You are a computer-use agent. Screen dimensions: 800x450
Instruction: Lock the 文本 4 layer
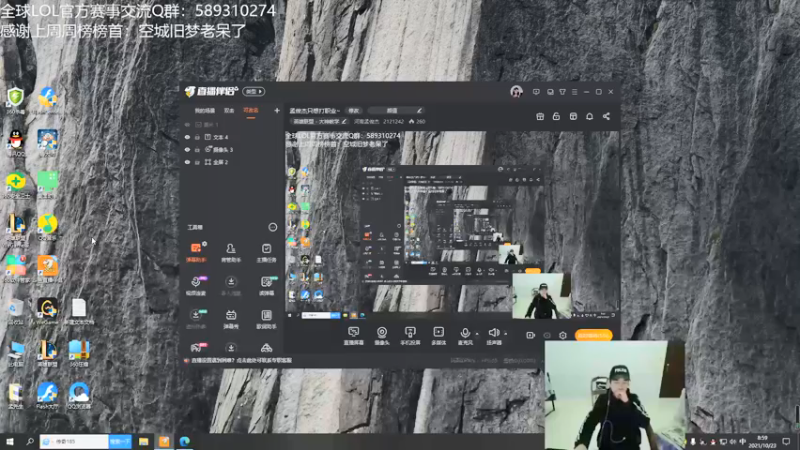pyautogui.click(x=197, y=137)
